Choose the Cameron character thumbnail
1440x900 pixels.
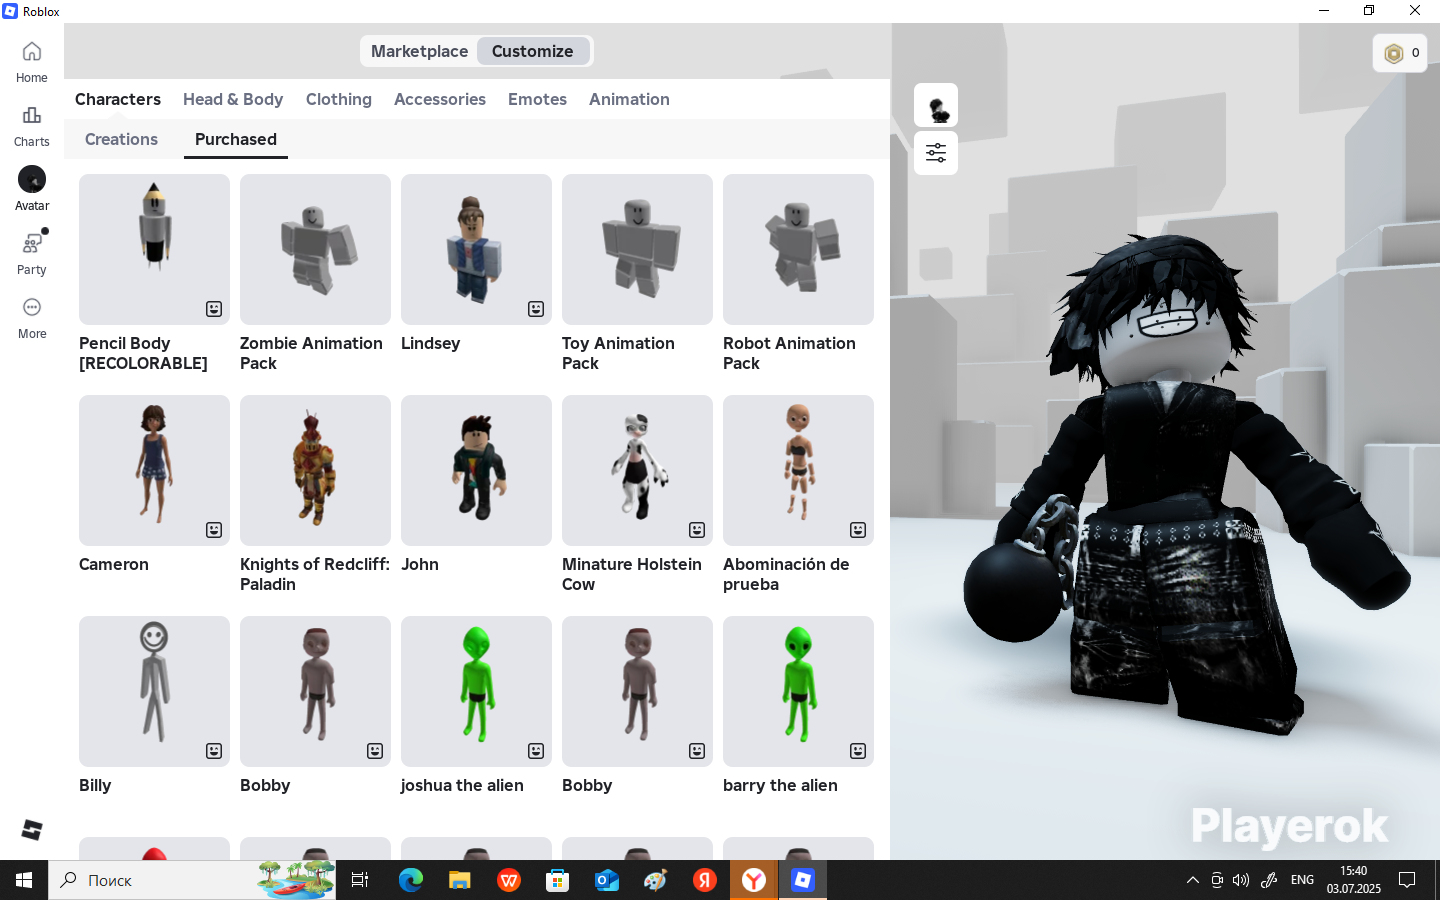coord(154,470)
